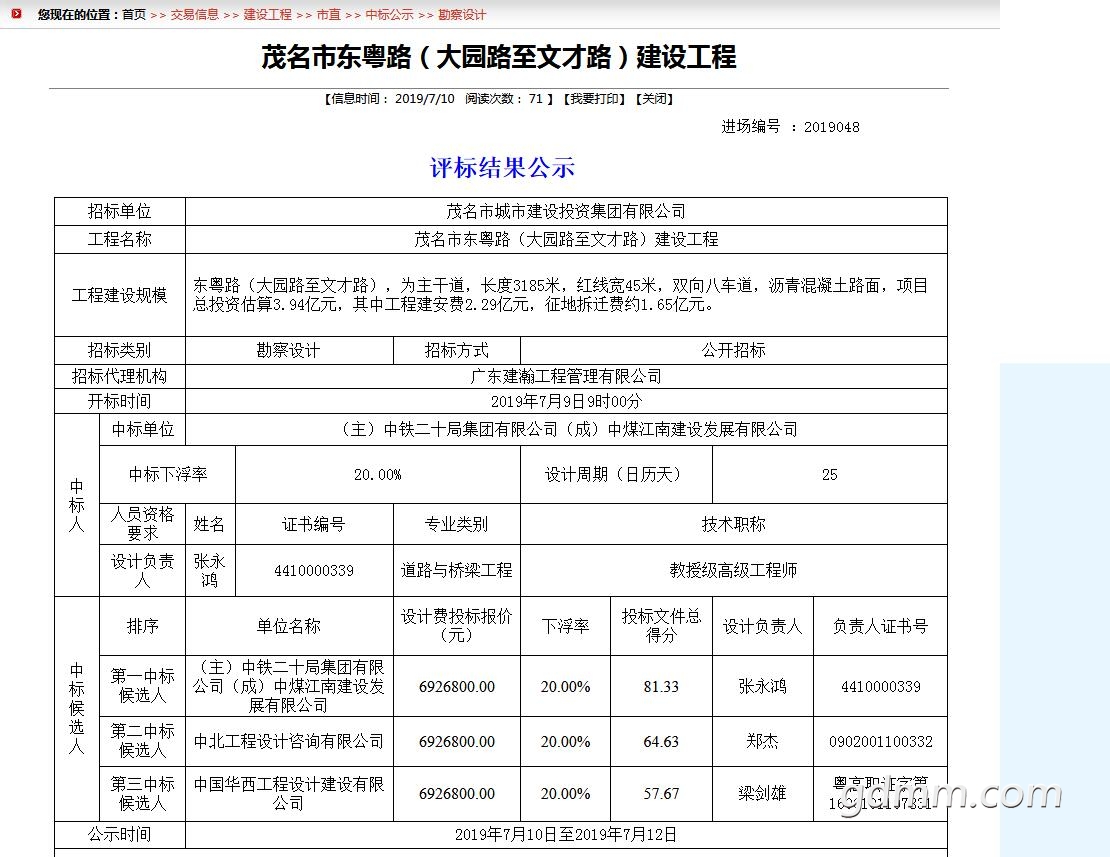Click the 招标单位 row label
This screenshot has width=1110, height=857.
tap(120, 212)
